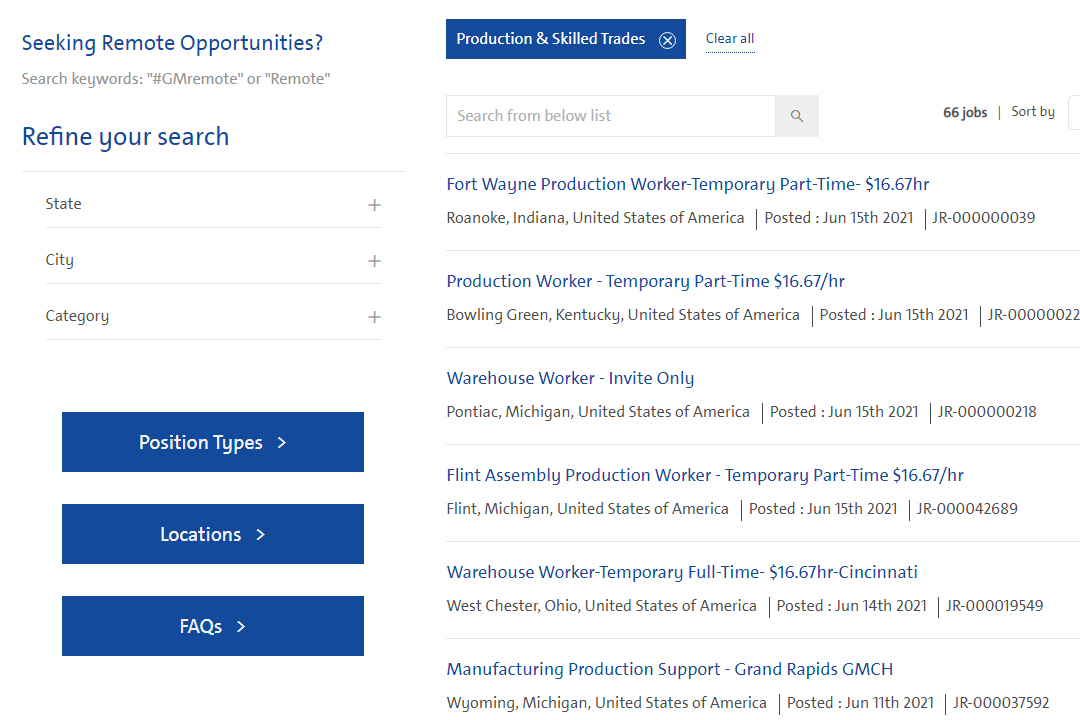Open Warehouse Worker Cincinnati job listing
This screenshot has width=1080, height=720.
click(x=682, y=572)
